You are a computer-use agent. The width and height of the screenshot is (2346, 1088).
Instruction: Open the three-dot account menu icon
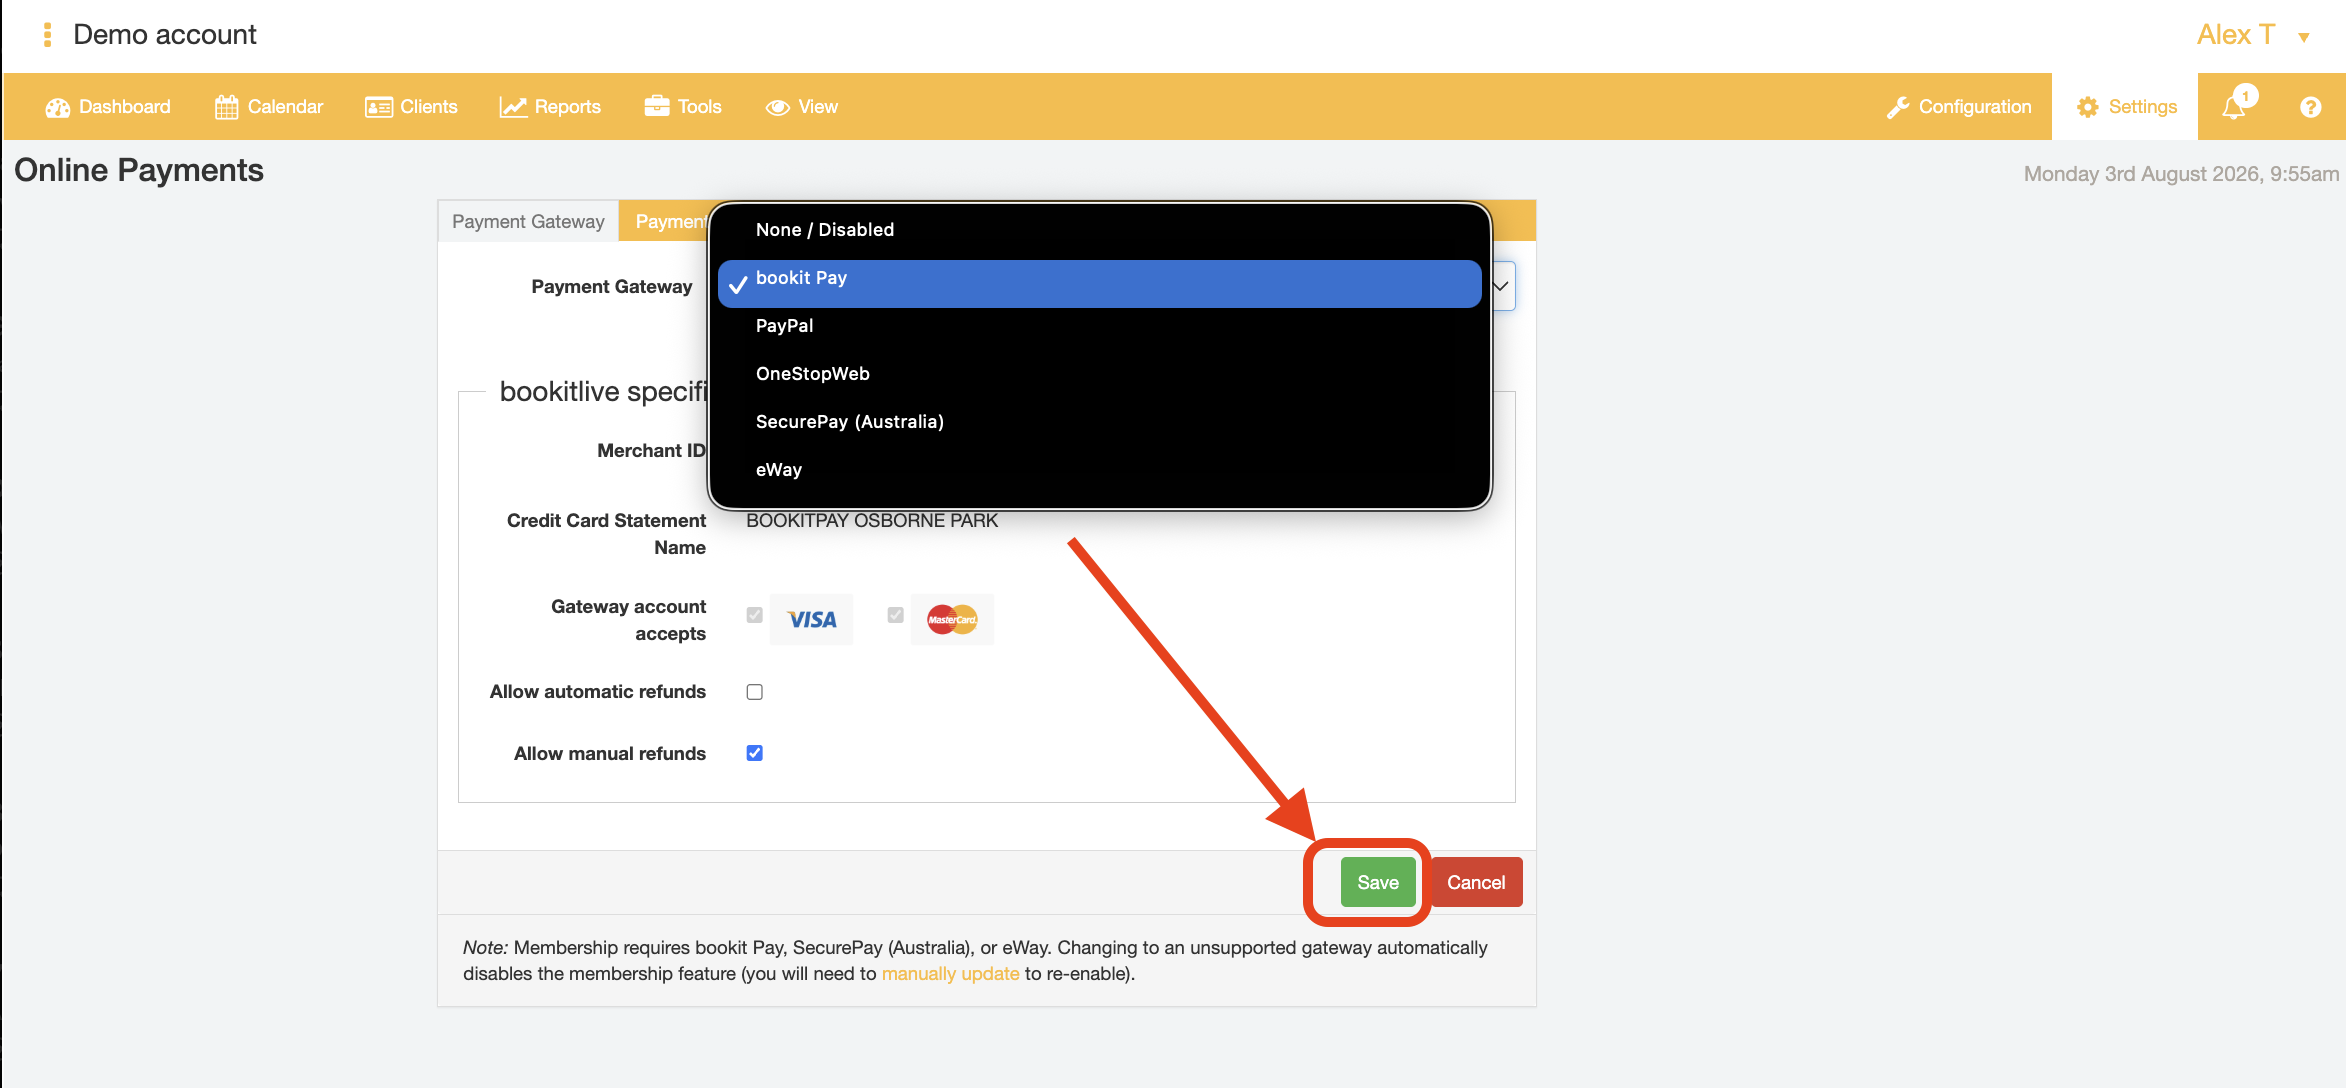47,35
